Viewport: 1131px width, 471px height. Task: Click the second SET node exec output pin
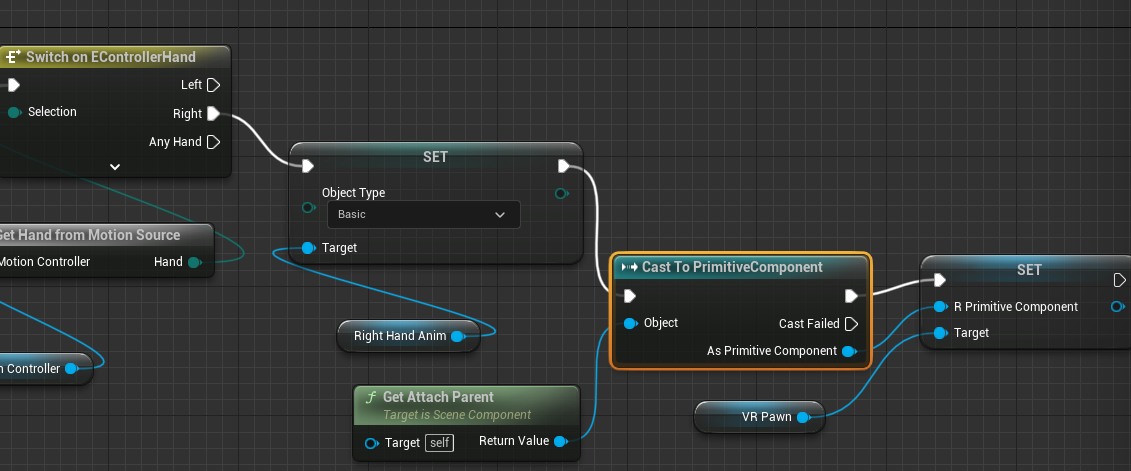point(1119,280)
